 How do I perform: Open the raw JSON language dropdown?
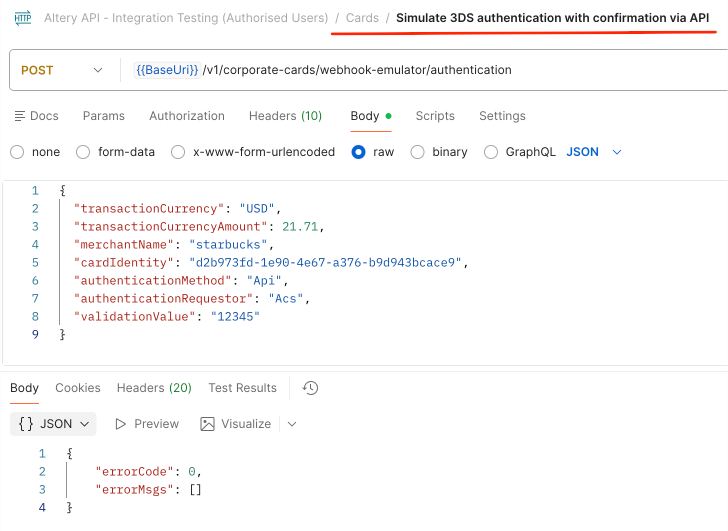[x=593, y=152]
